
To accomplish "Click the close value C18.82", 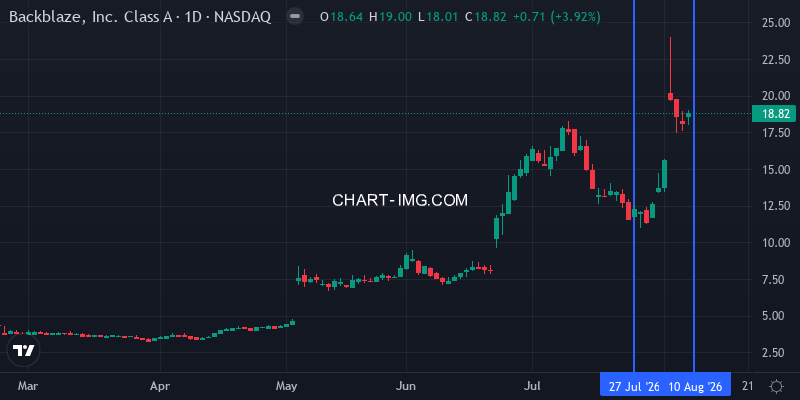I will (x=486, y=17).
